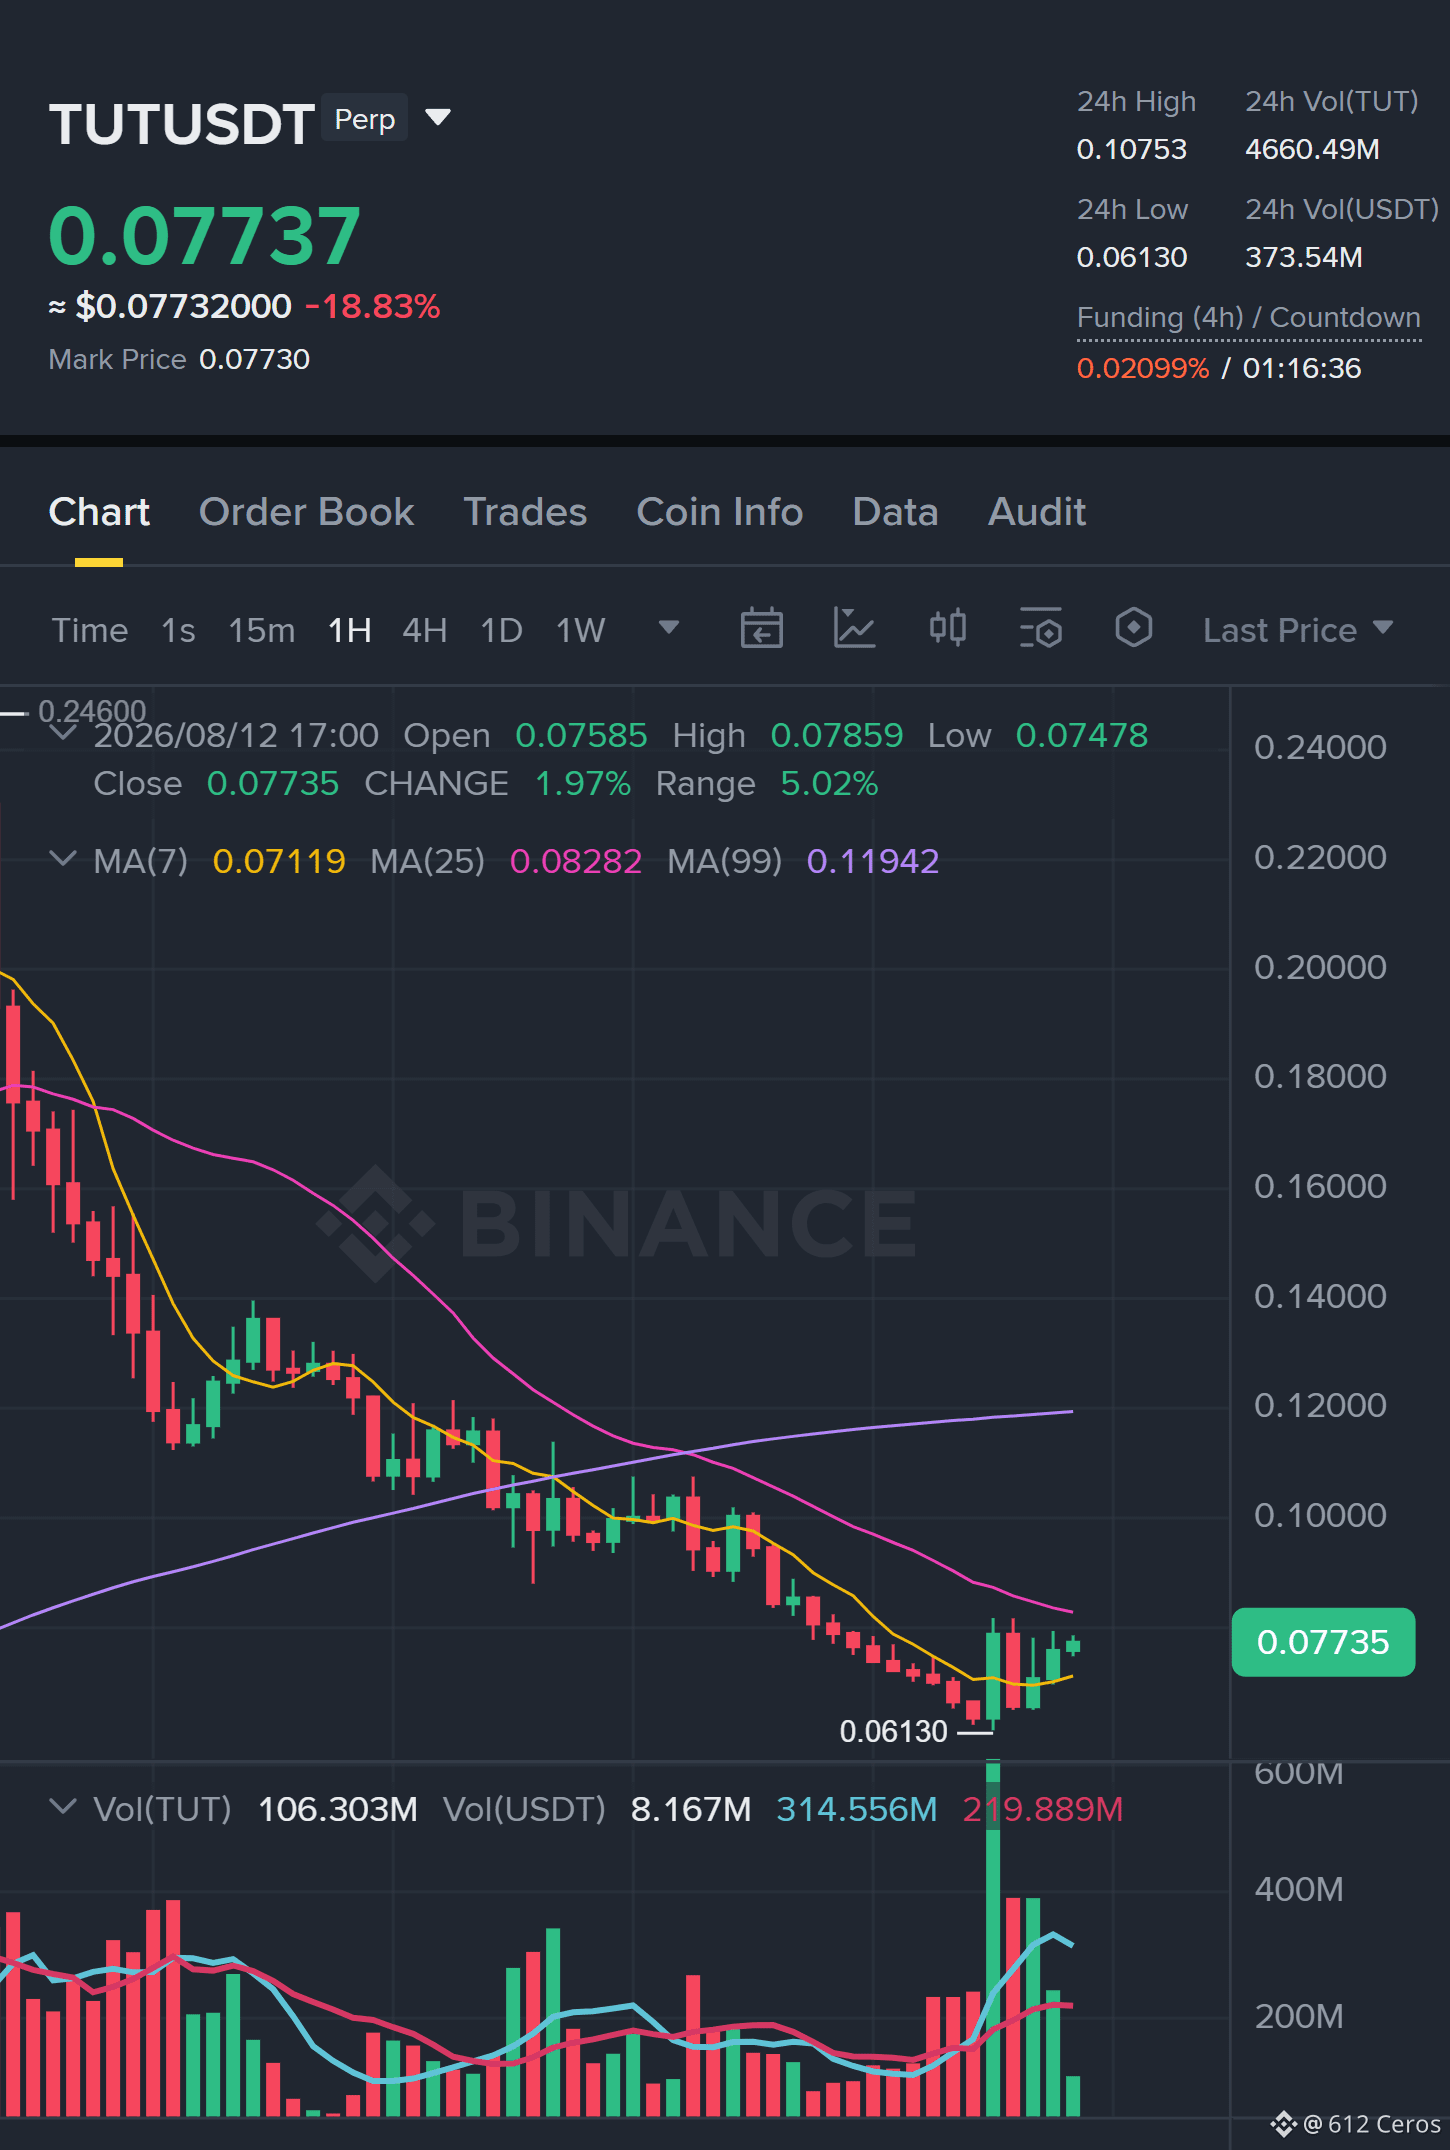1450x2150 pixels.
Task: Open the Data tab
Action: [x=895, y=512]
